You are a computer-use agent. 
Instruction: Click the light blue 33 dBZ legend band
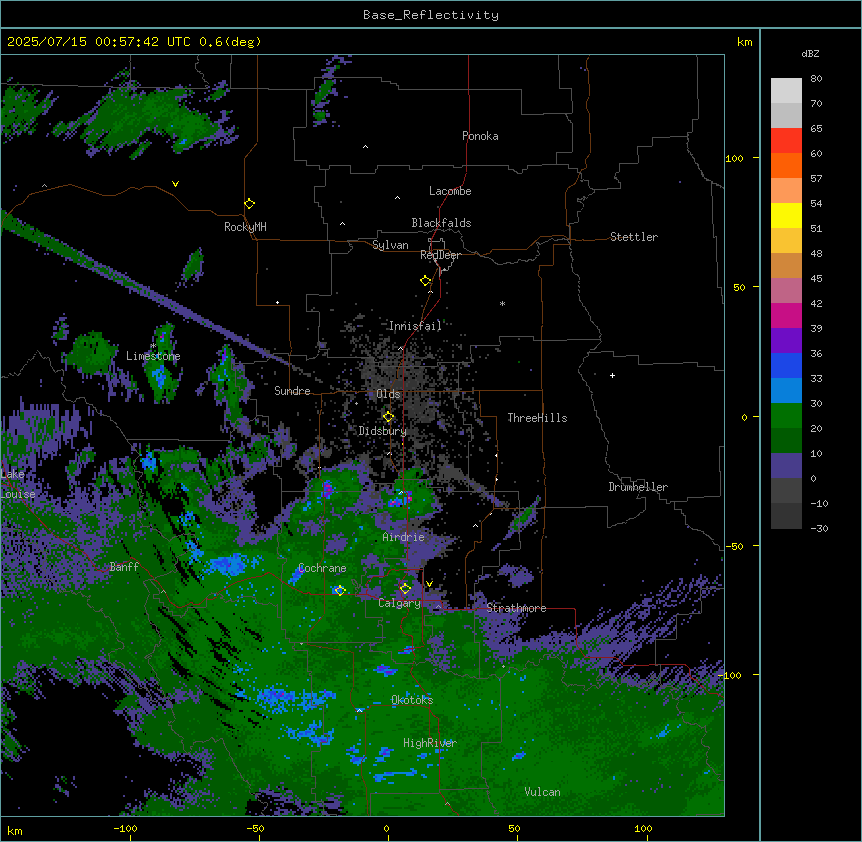[786, 390]
